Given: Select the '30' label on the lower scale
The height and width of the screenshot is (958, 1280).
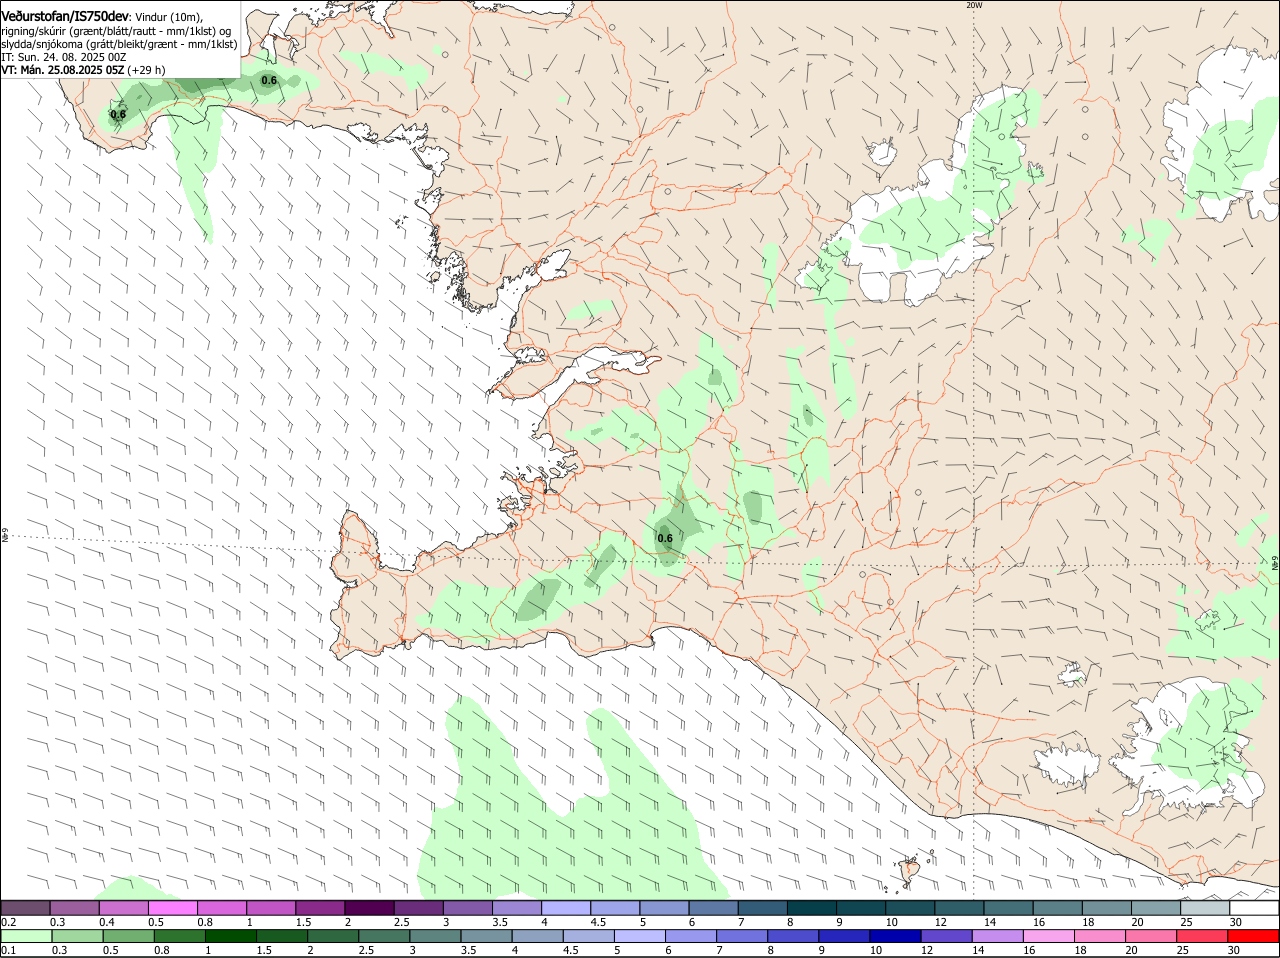Looking at the screenshot, I should coord(1233,950).
